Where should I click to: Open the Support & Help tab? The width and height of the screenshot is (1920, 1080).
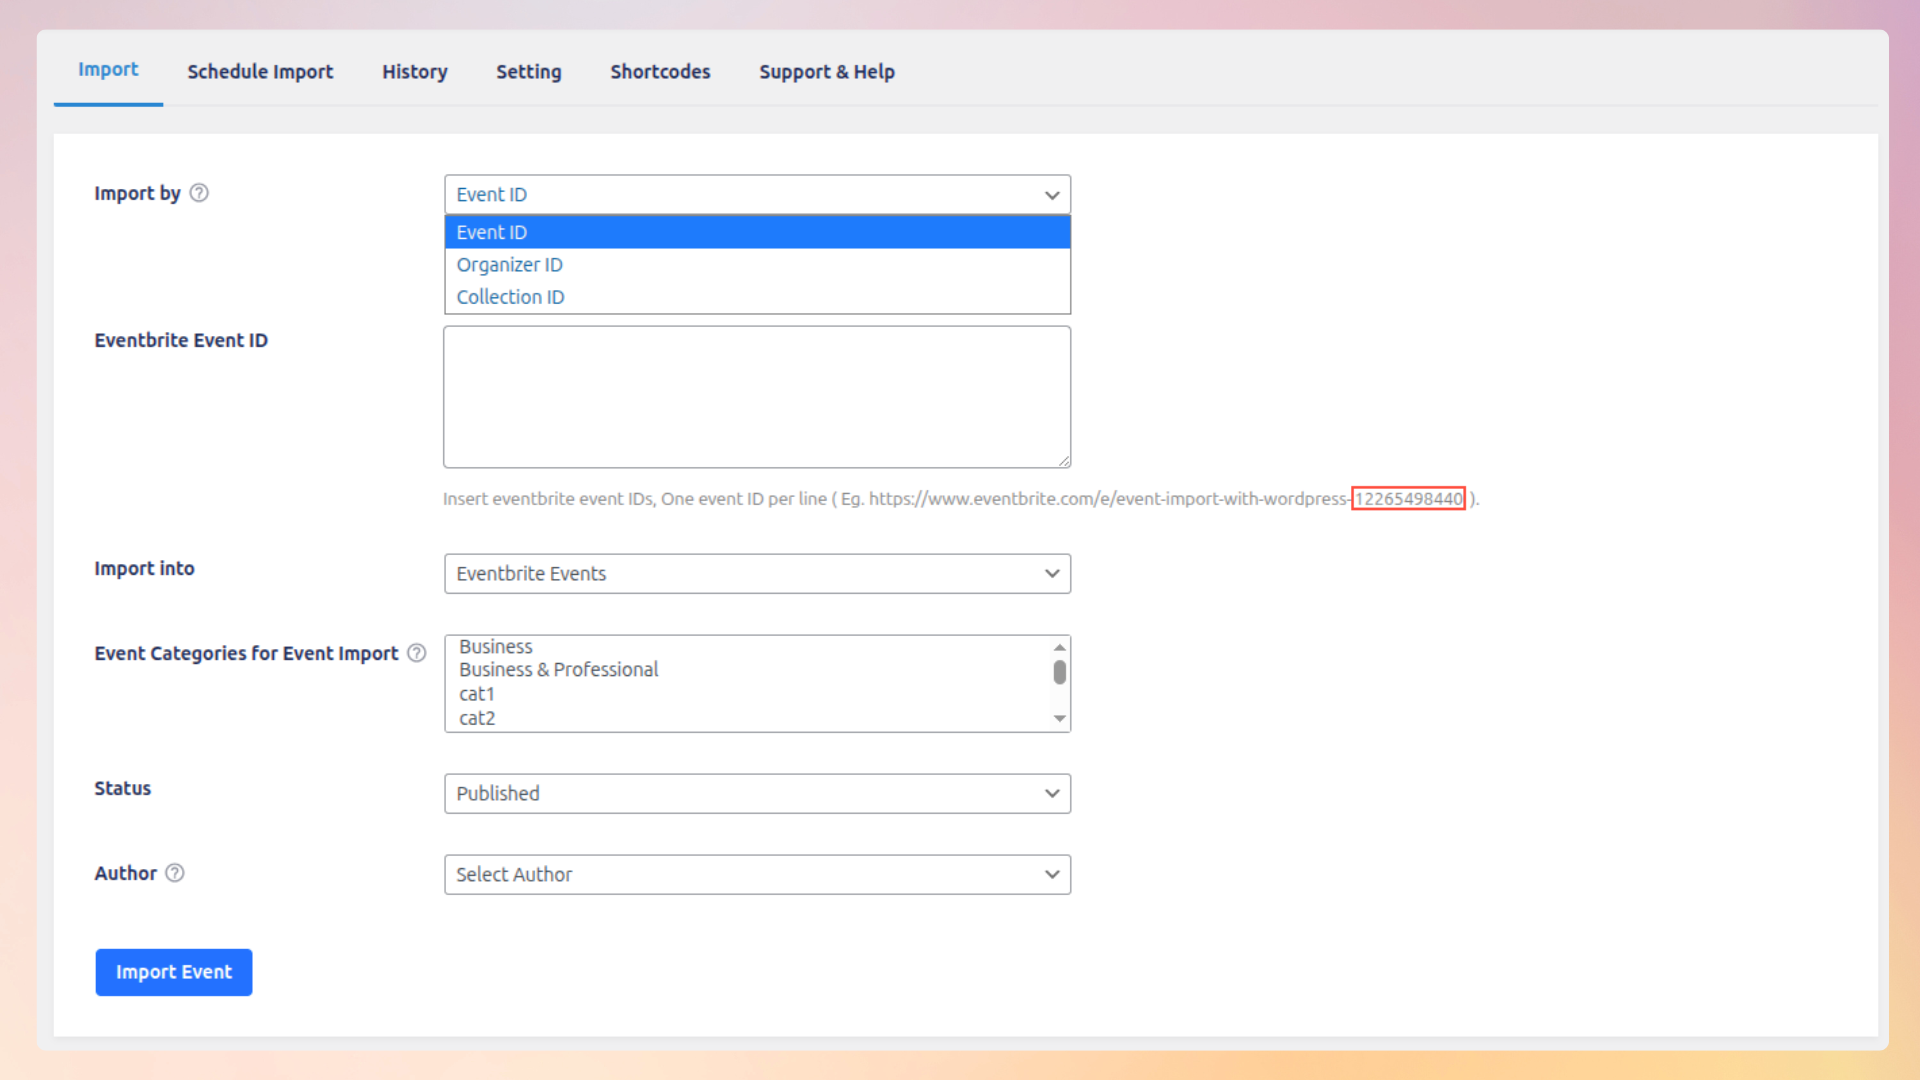point(827,71)
